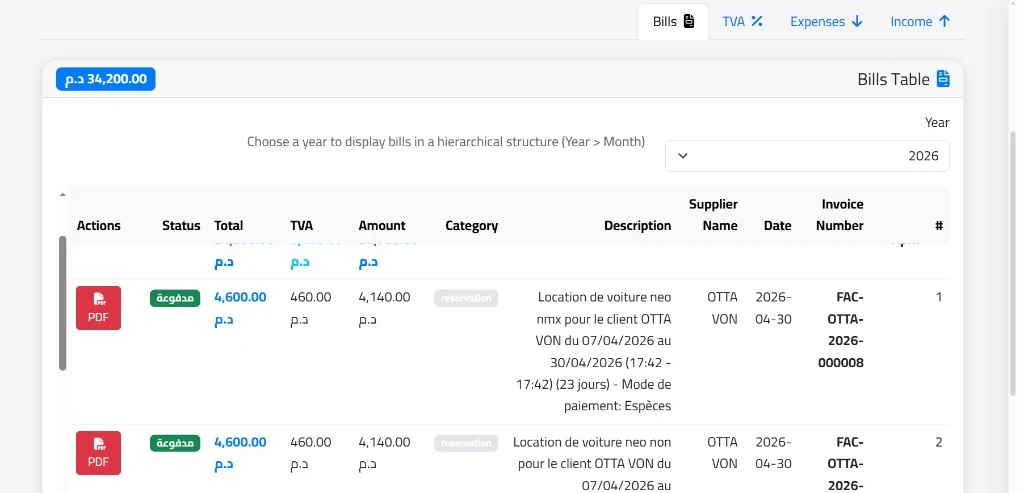
Task: Click the Supplier Name column header
Action: click(713, 215)
